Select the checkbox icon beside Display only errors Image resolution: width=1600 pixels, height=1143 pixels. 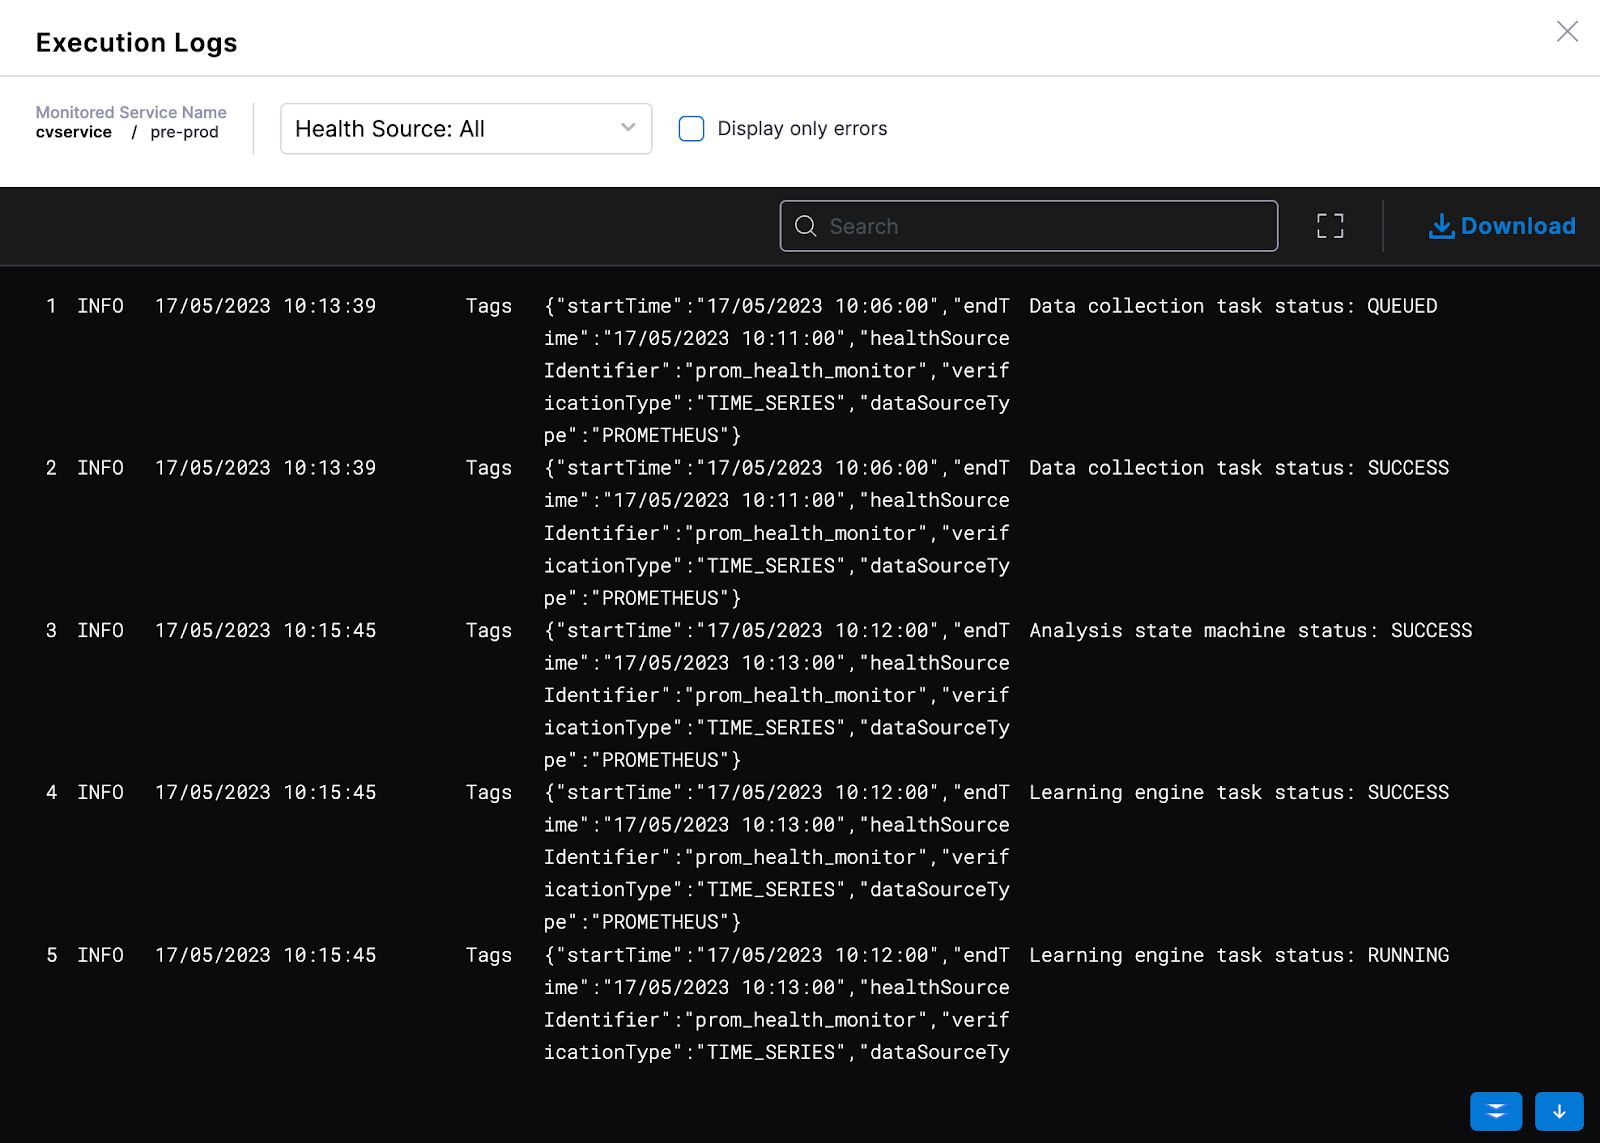pyautogui.click(x=691, y=128)
